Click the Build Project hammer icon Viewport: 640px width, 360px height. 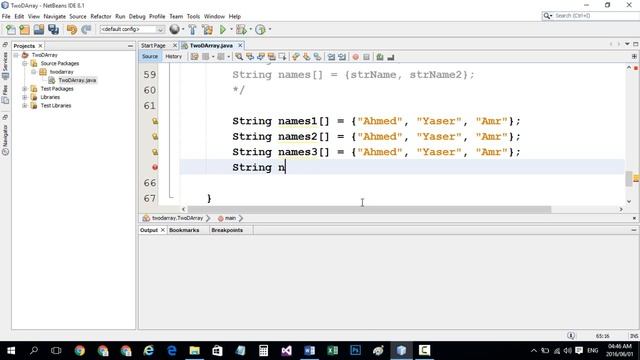coord(192,29)
